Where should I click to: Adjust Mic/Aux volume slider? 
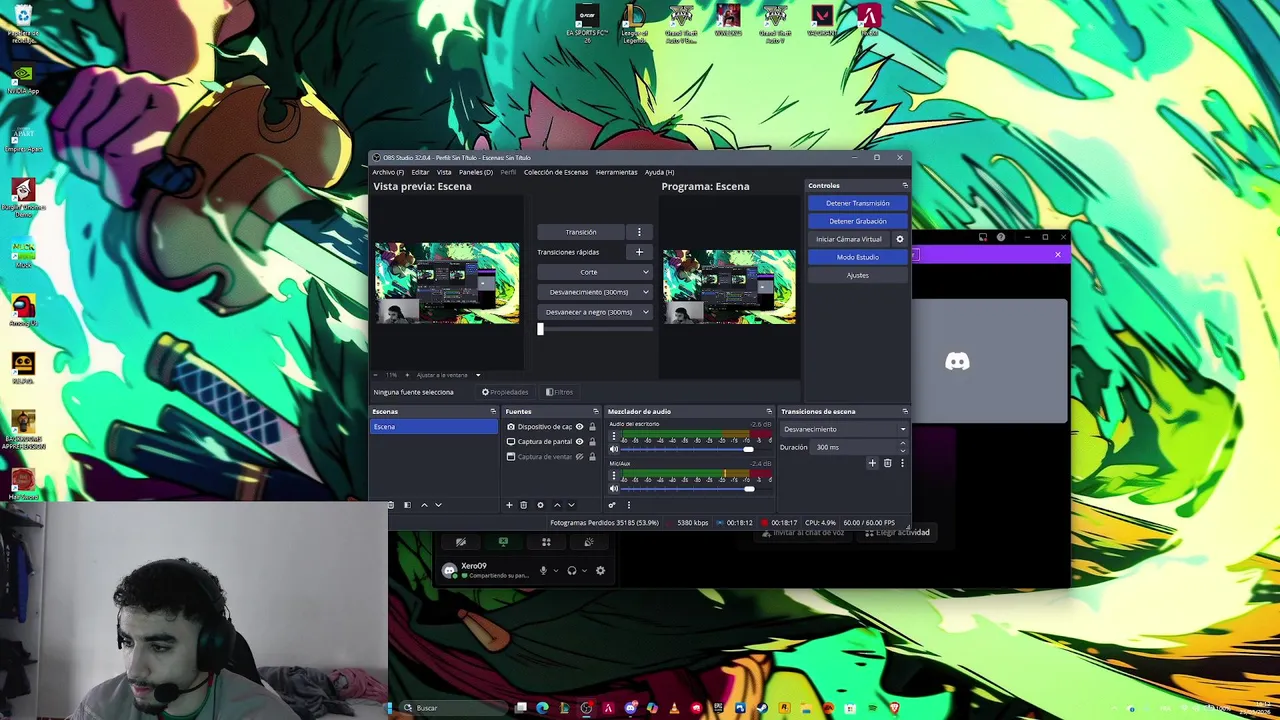(748, 489)
